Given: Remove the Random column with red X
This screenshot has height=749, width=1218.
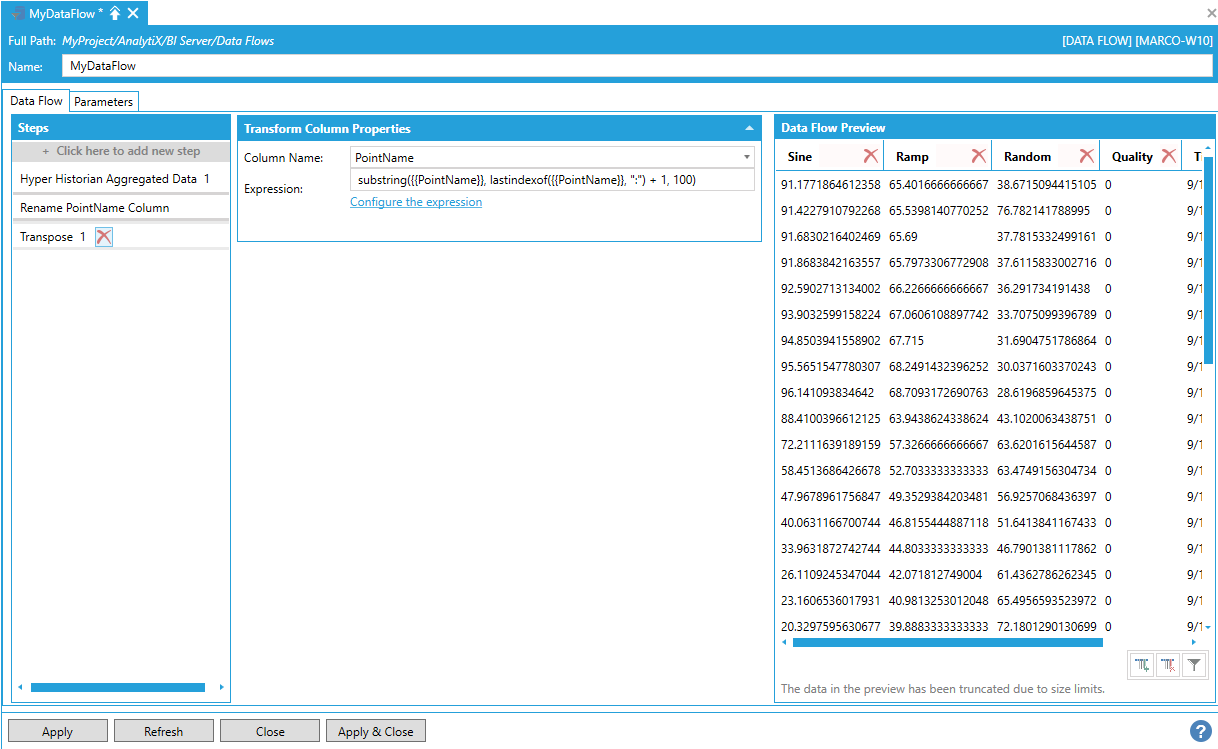Looking at the screenshot, I should 1086,156.
